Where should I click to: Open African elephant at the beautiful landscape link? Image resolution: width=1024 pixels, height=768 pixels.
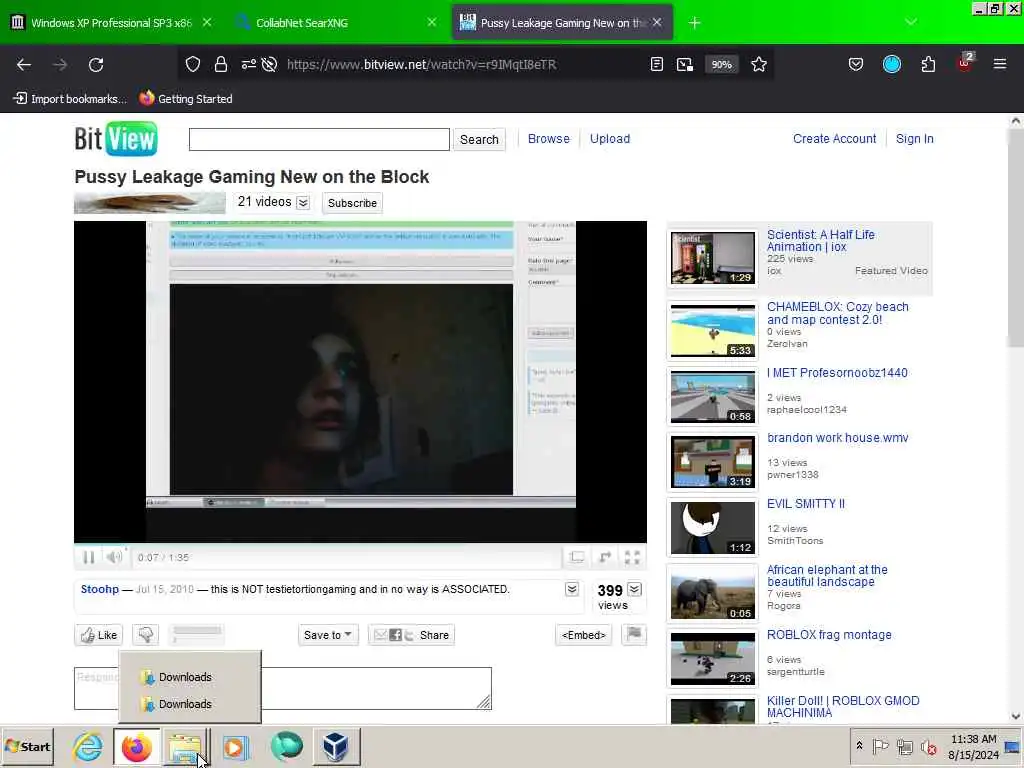pos(827,575)
